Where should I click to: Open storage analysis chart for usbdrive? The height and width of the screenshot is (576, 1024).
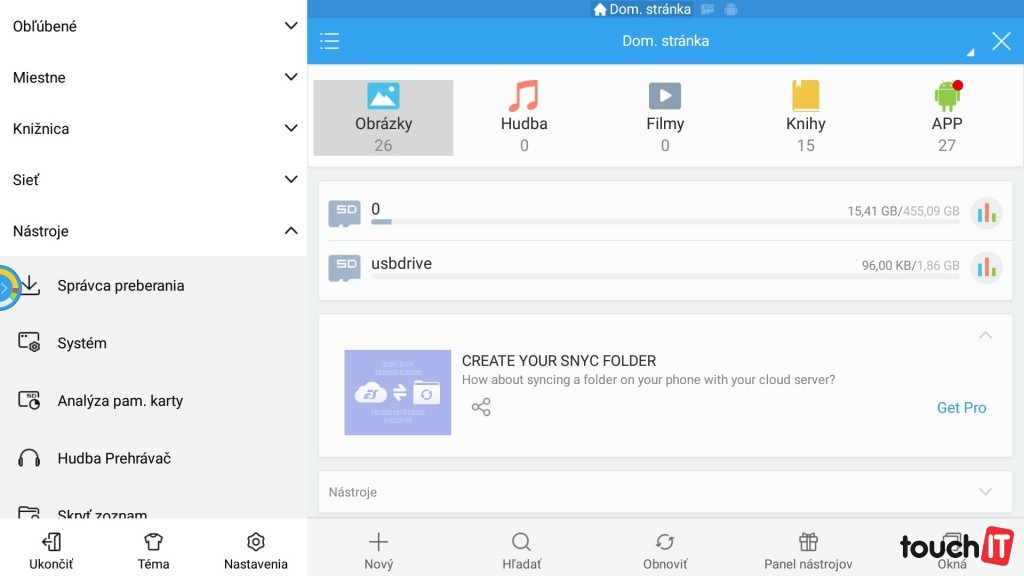[986, 268]
